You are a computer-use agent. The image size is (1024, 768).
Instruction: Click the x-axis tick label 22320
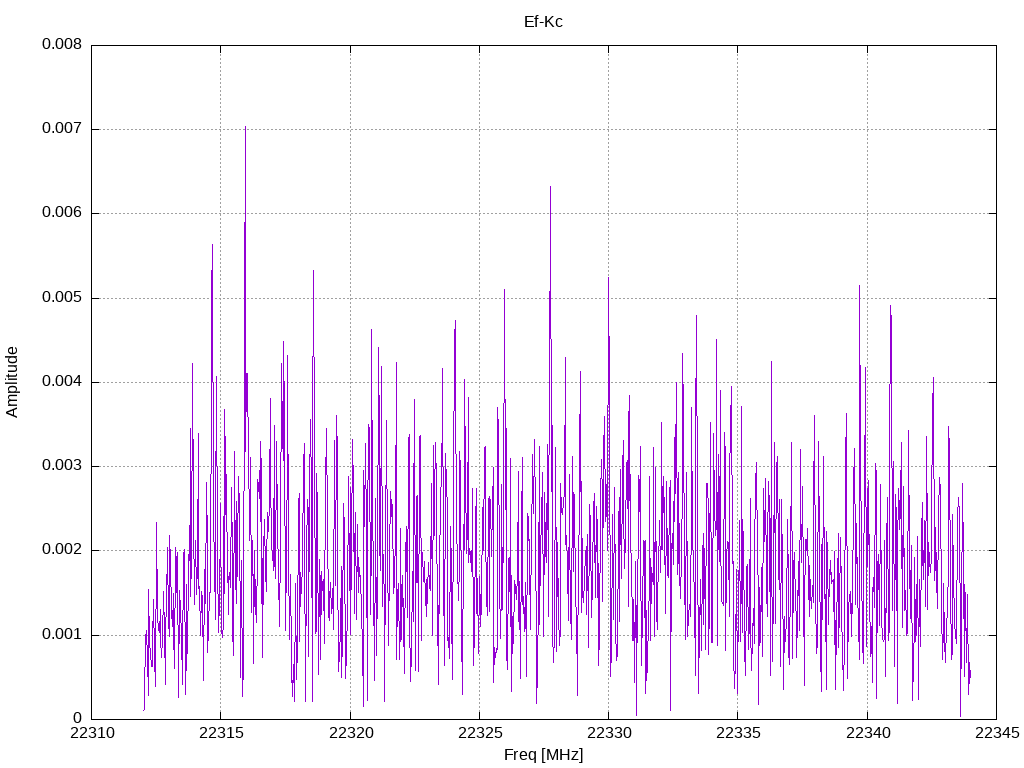[351, 733]
